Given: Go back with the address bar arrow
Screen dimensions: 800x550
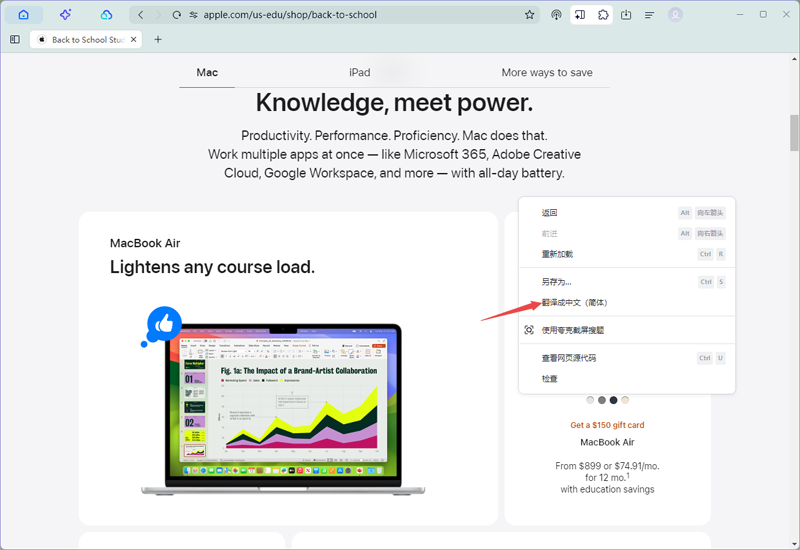Looking at the screenshot, I should tap(141, 15).
